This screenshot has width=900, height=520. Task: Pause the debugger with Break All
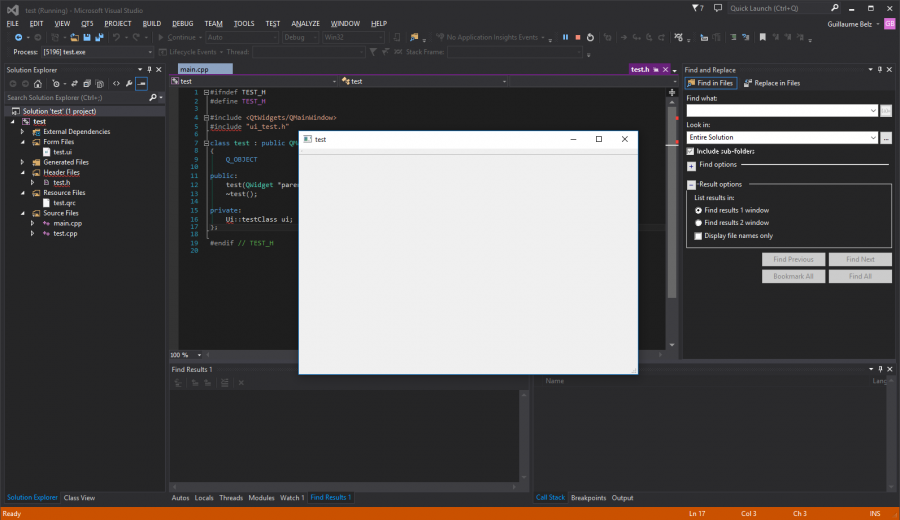coord(565,37)
